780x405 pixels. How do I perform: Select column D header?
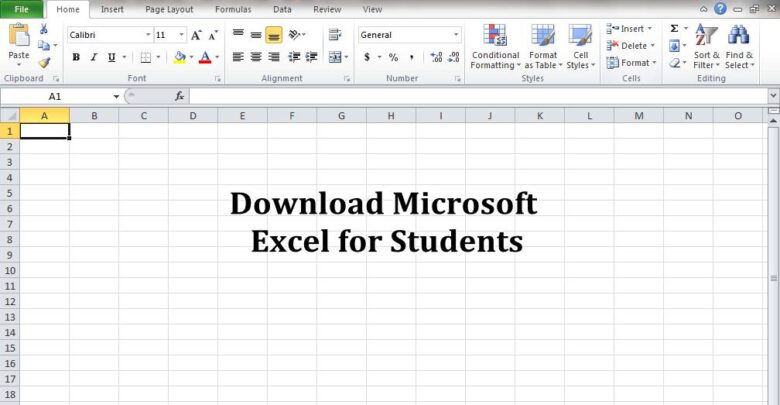pyautogui.click(x=193, y=116)
